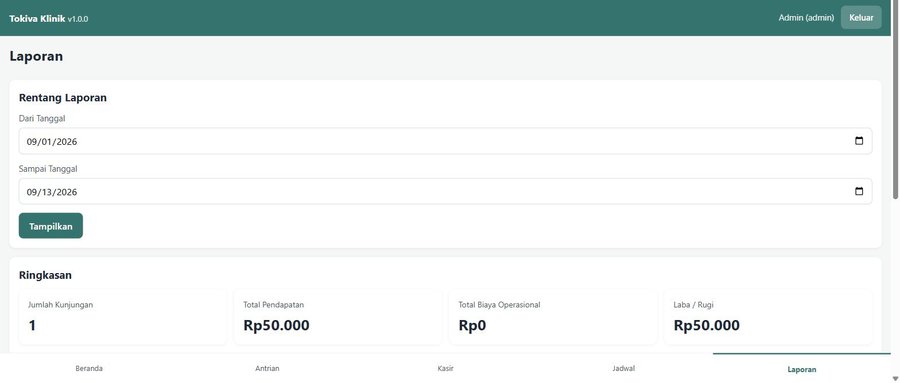The height and width of the screenshot is (383, 900).
Task: Click the v1.0.0 version text
Action: pos(78,19)
